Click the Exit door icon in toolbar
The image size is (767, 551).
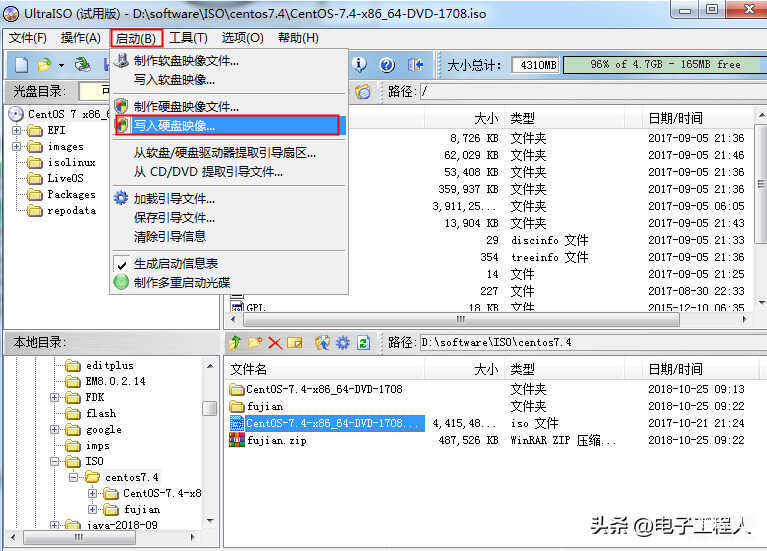pos(415,65)
